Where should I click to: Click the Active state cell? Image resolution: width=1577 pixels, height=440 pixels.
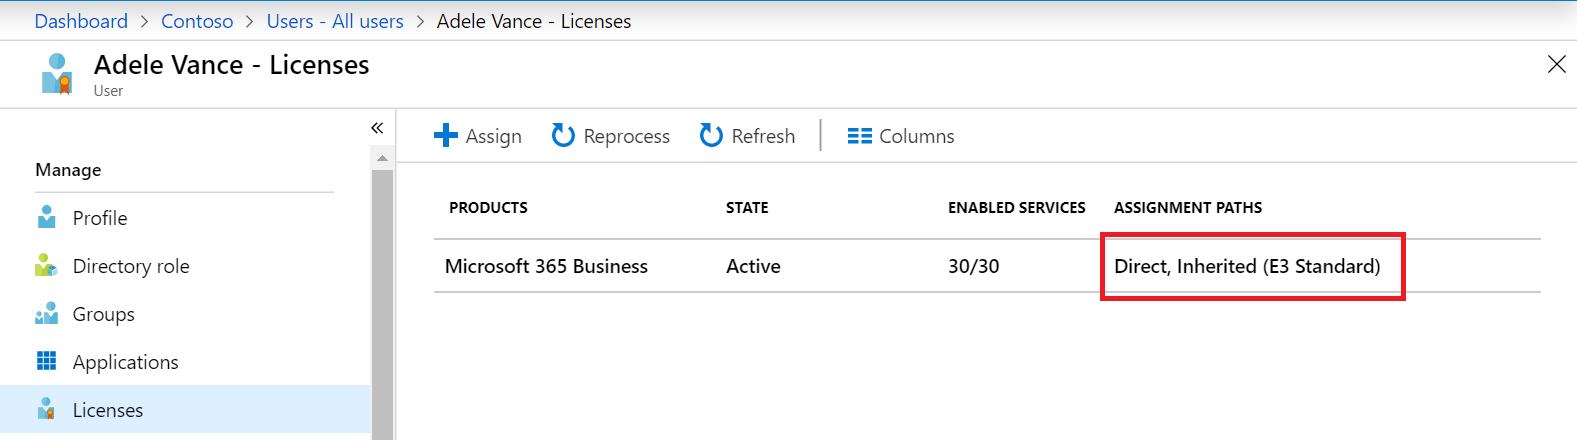[x=753, y=266]
